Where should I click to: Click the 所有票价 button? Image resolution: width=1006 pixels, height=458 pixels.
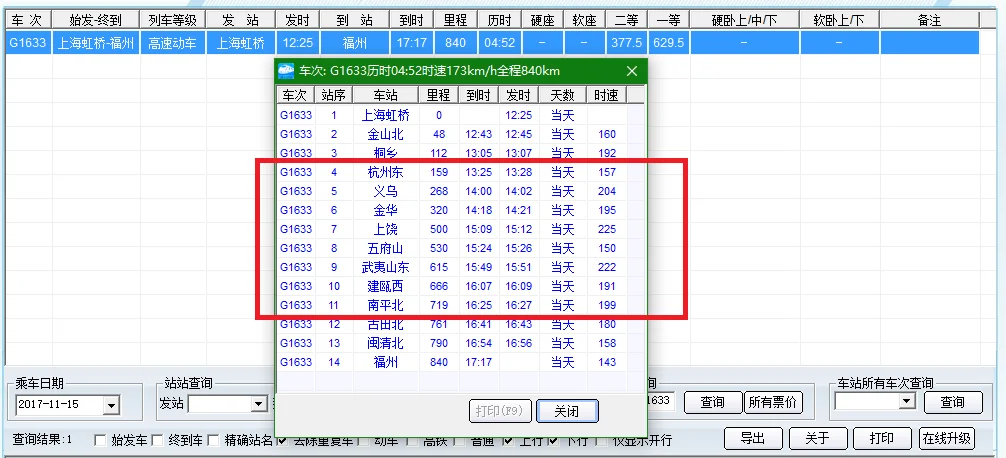click(x=772, y=402)
